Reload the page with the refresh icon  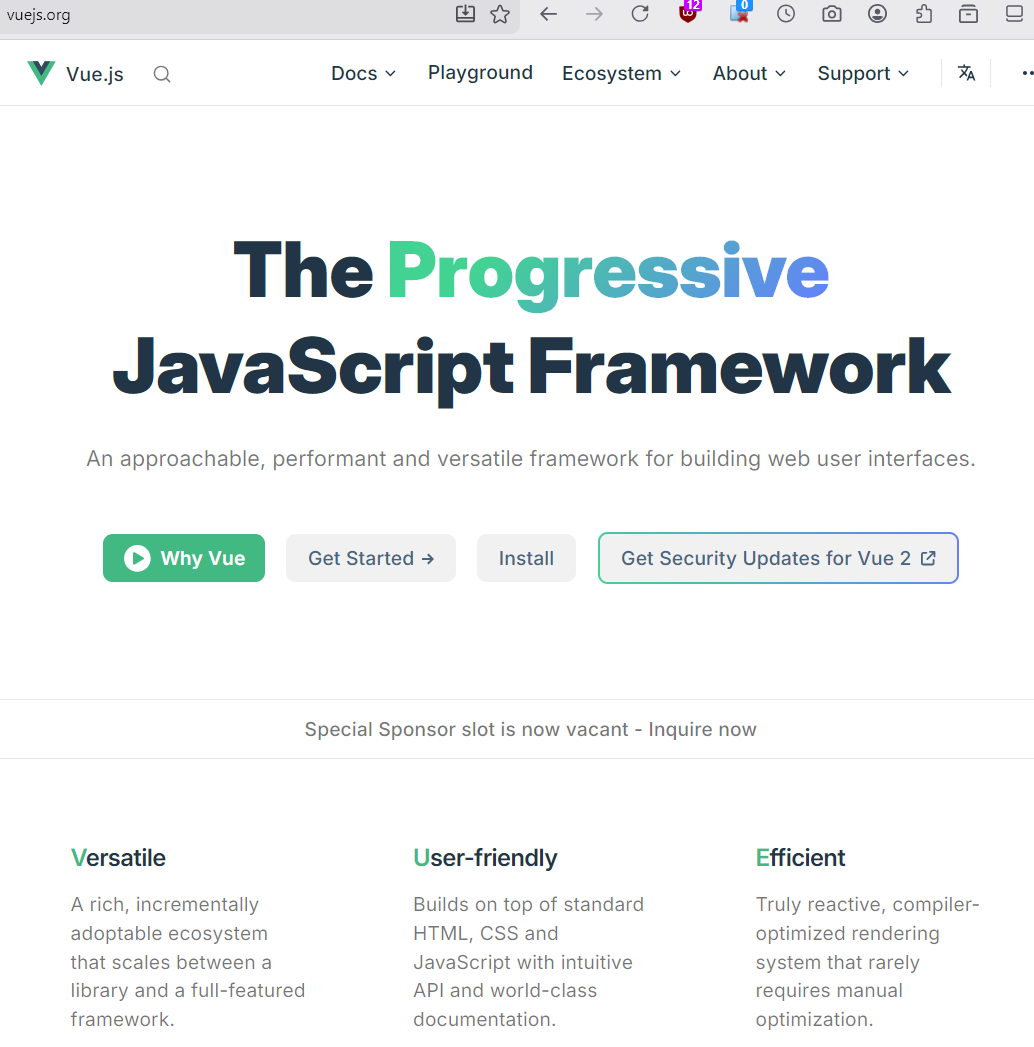pyautogui.click(x=639, y=14)
